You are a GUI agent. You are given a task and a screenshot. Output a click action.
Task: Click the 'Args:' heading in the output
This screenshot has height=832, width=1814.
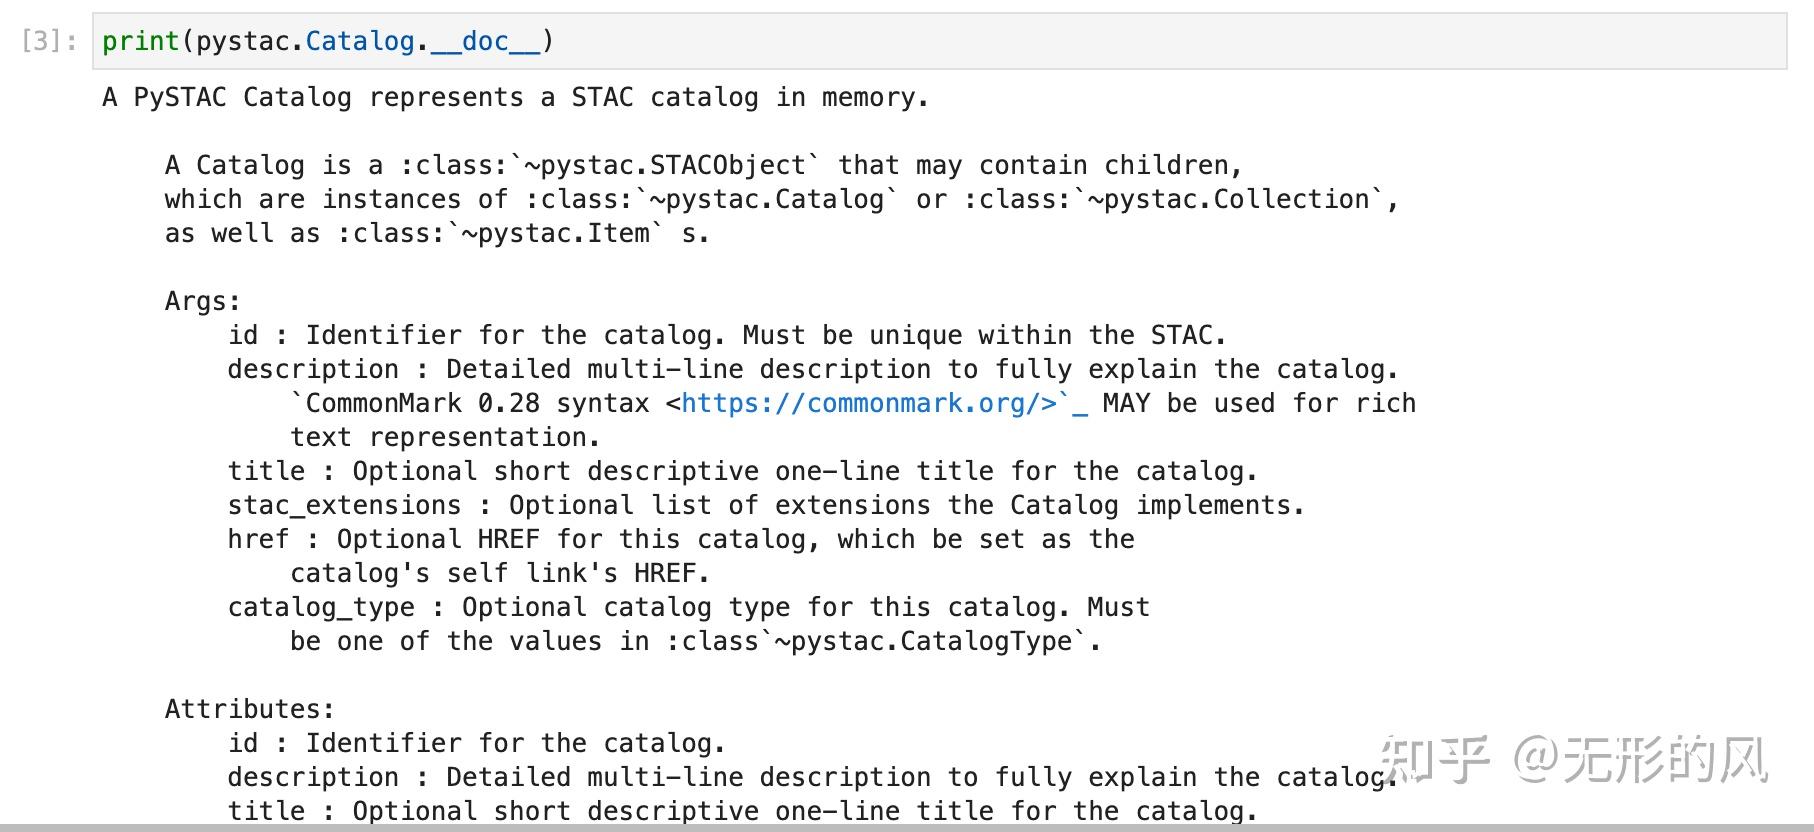[203, 301]
